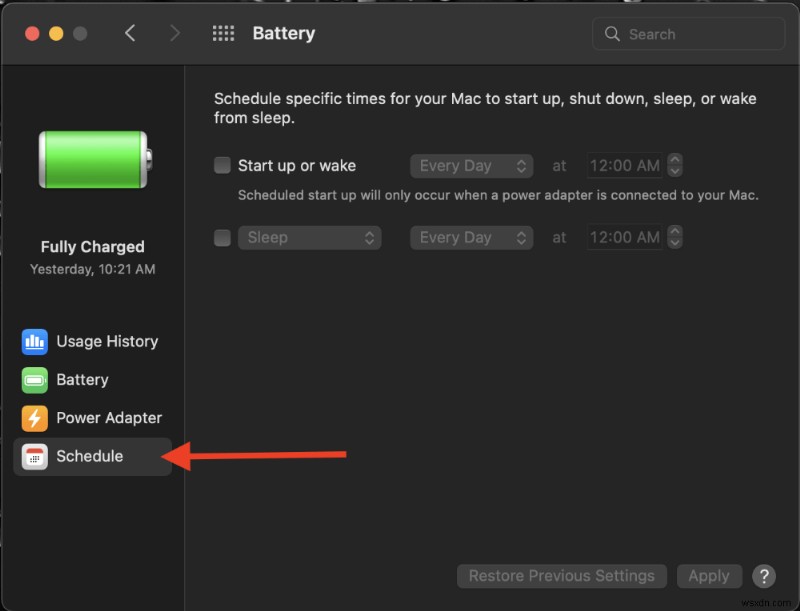Viewport: 800px width, 611px height.
Task: Click the help question mark icon
Action: [x=764, y=576]
